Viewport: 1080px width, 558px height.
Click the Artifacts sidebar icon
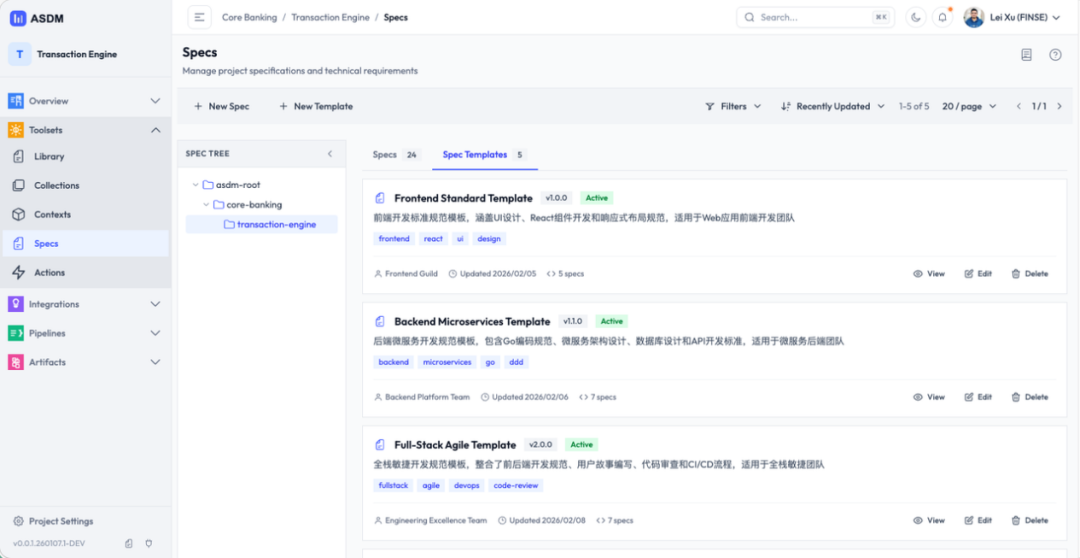(x=16, y=362)
